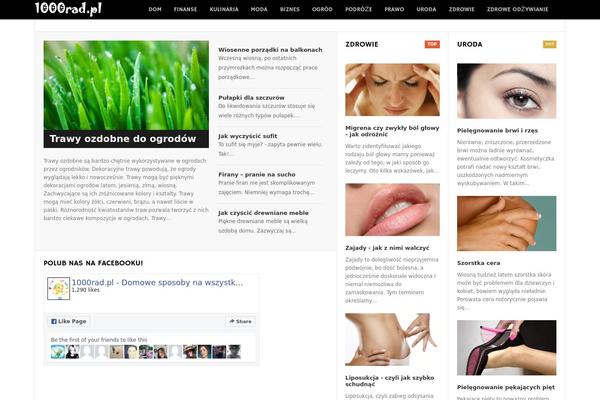Click the lips close-up thumbnail
600x400 pixels.
[392, 210]
